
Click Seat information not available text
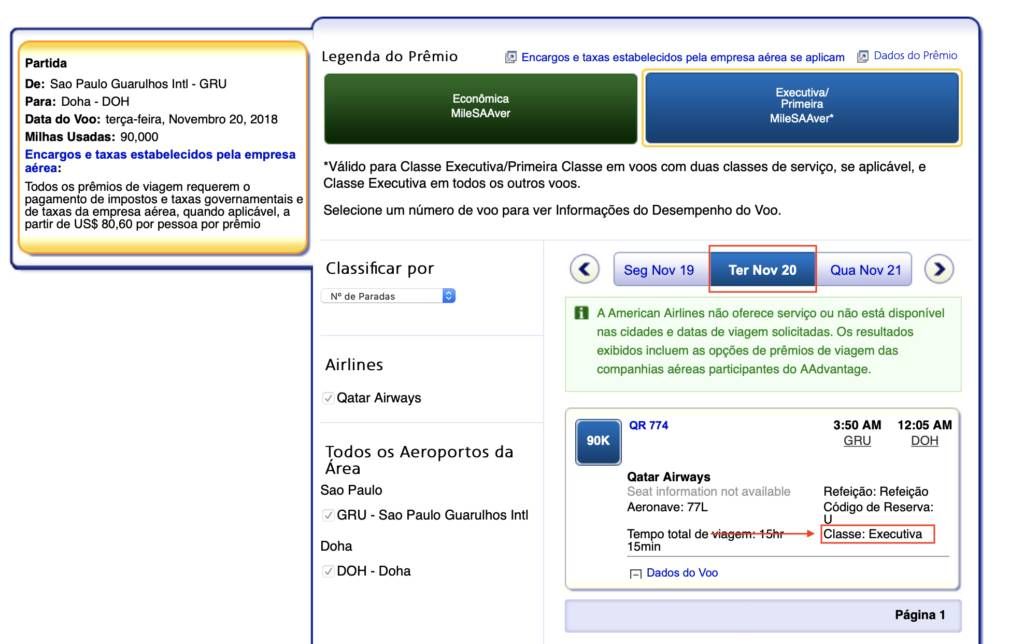[709, 492]
